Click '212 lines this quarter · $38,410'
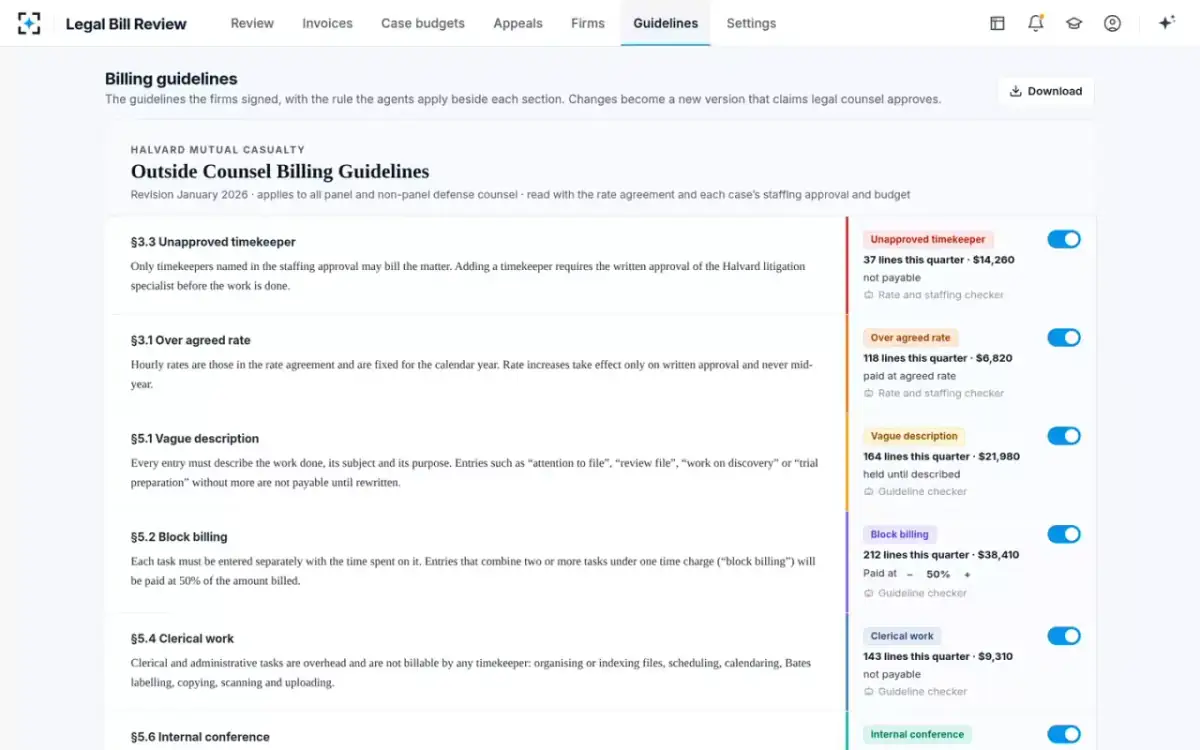1200x750 pixels. coord(942,555)
